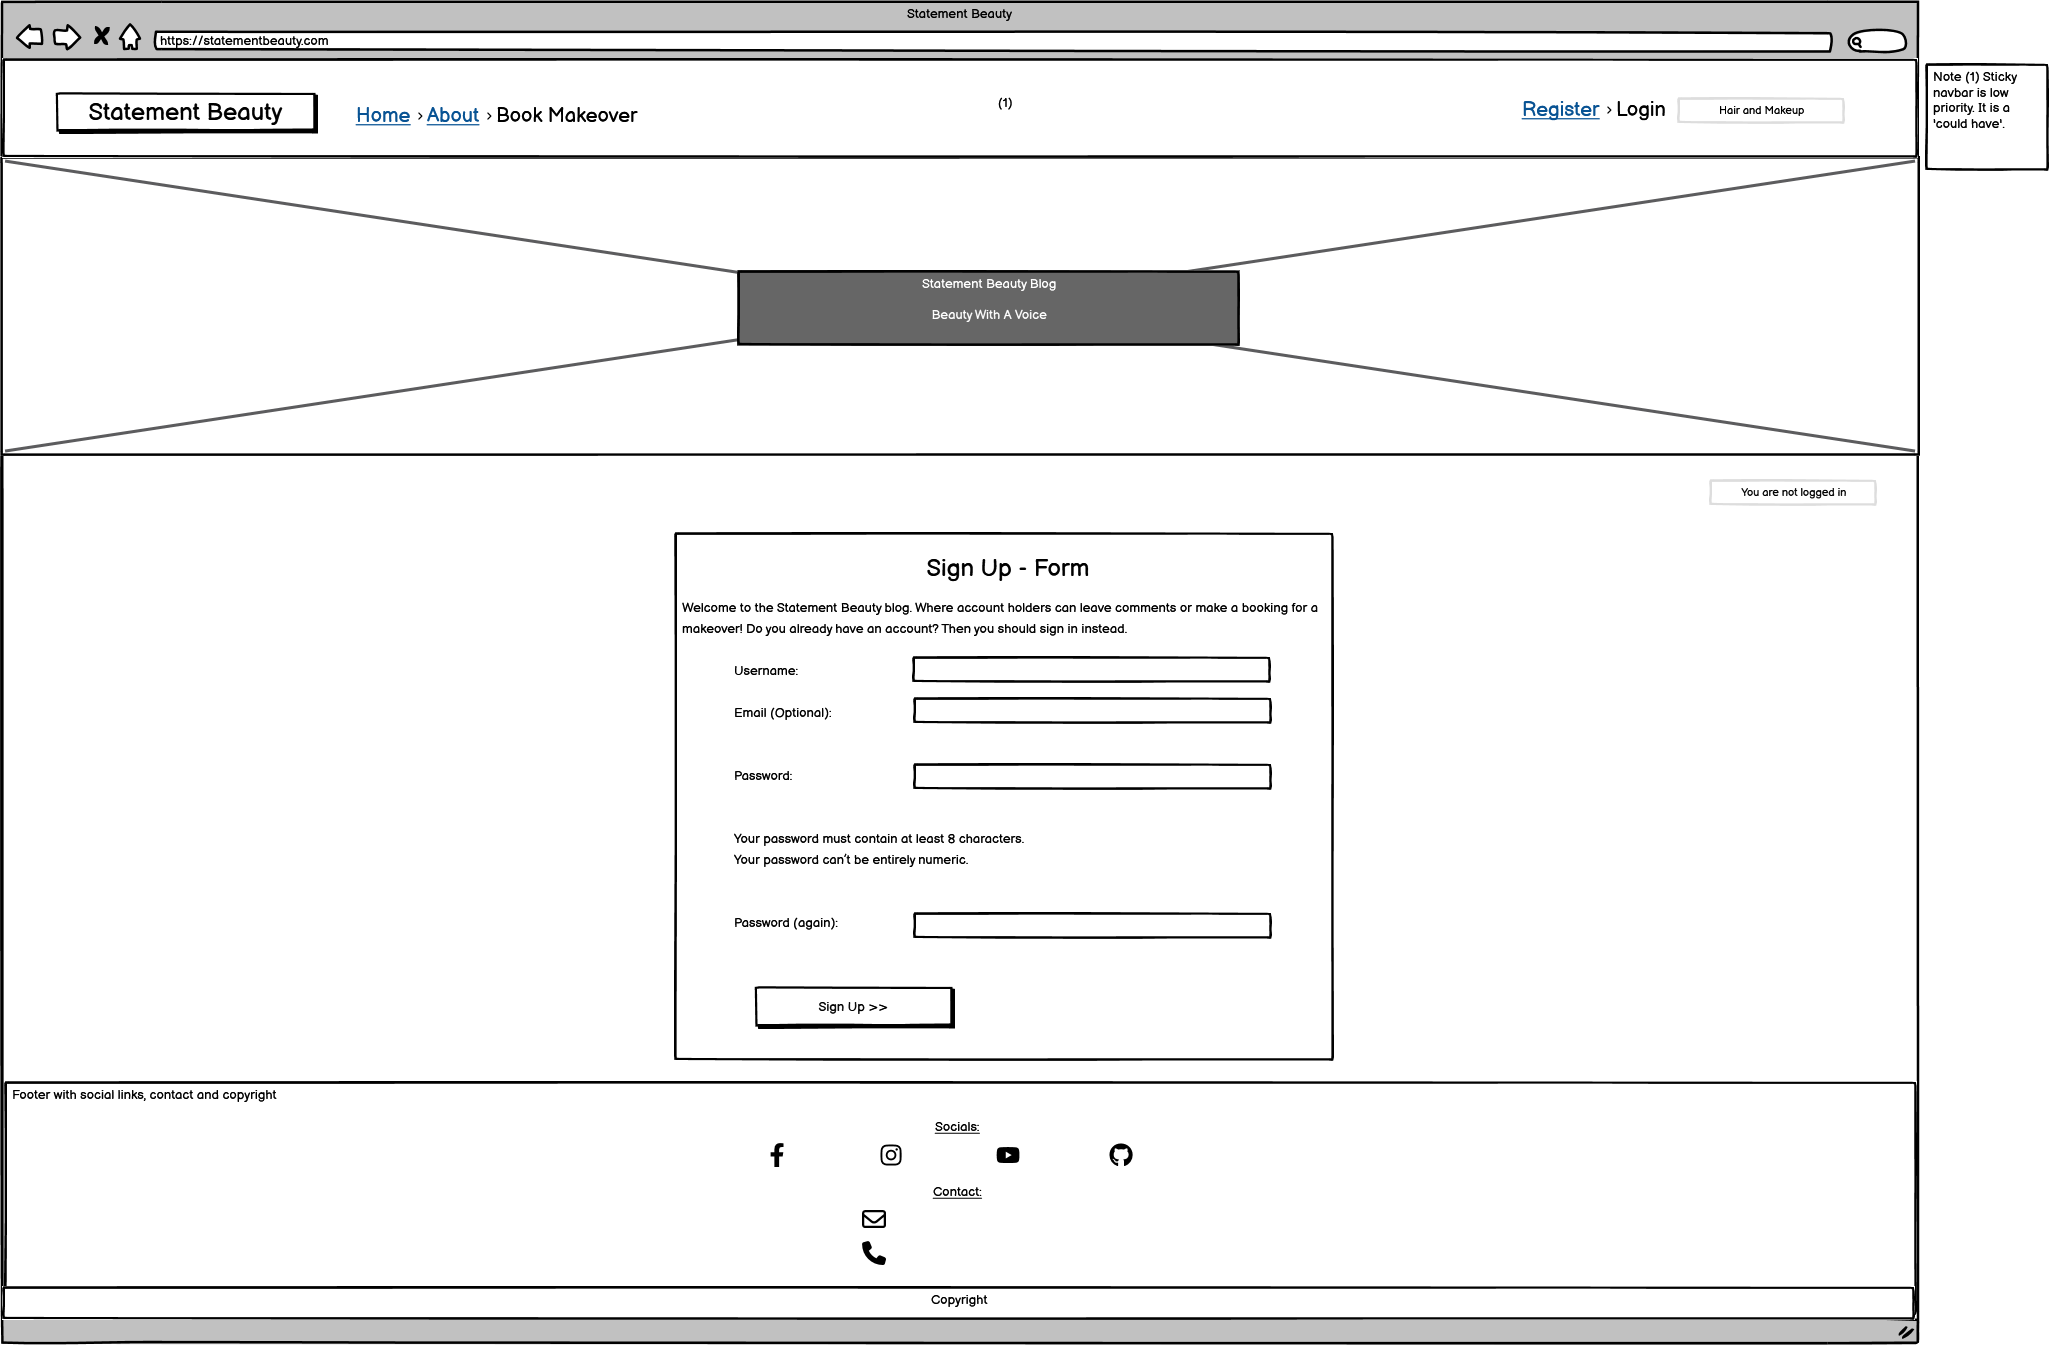The image size is (2049, 1345).
Task: Click the browser forward arrow icon
Action: (x=66, y=38)
